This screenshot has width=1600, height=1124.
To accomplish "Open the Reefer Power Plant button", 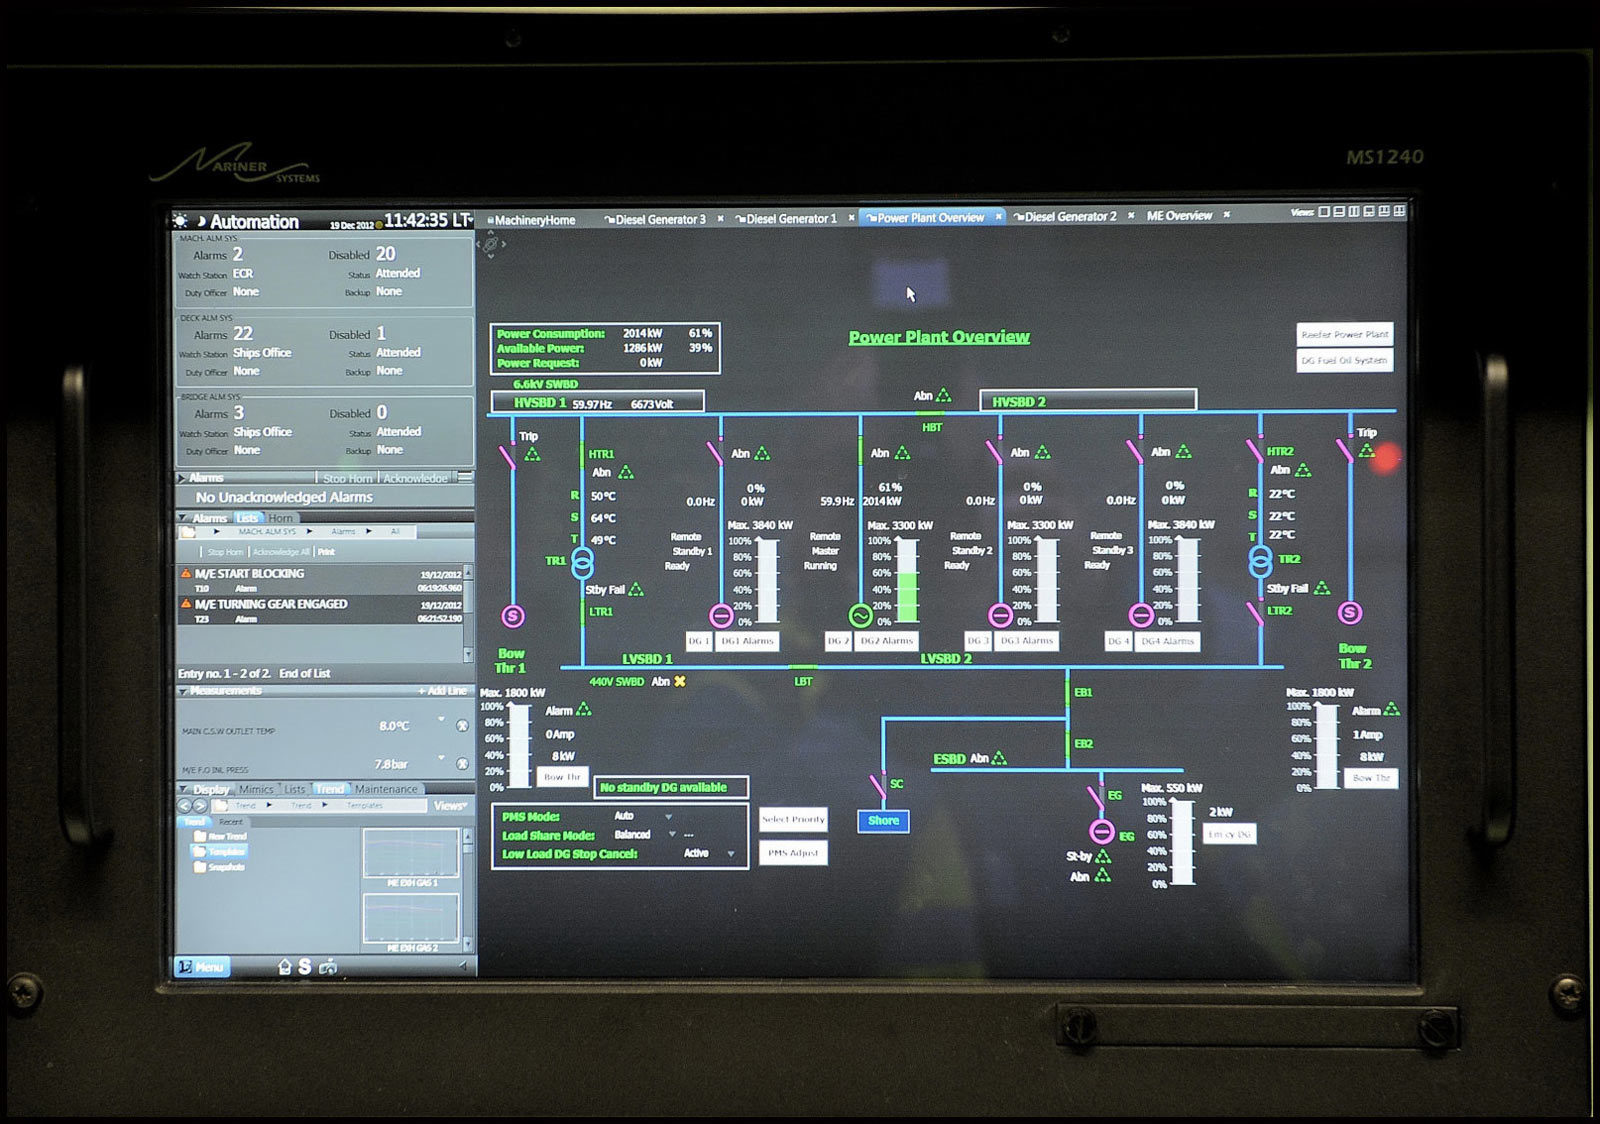I will point(1345,334).
